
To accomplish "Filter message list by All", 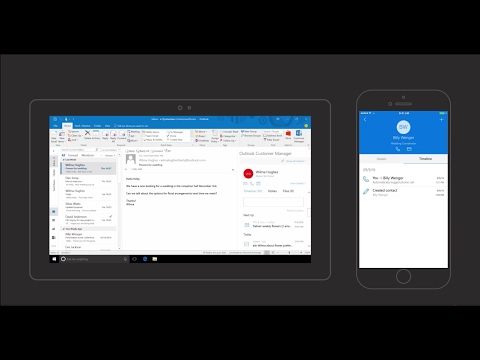I will 63,155.
